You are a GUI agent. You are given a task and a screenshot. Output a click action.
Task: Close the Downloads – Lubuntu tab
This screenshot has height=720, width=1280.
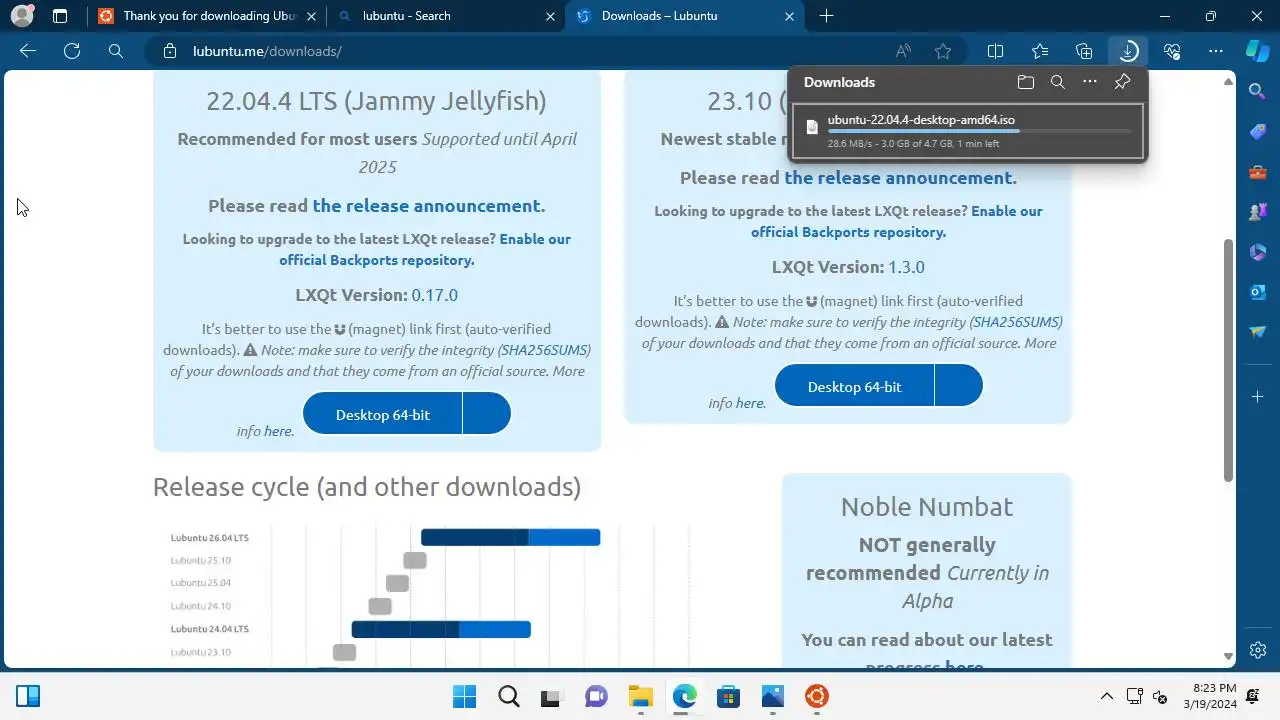coord(790,16)
